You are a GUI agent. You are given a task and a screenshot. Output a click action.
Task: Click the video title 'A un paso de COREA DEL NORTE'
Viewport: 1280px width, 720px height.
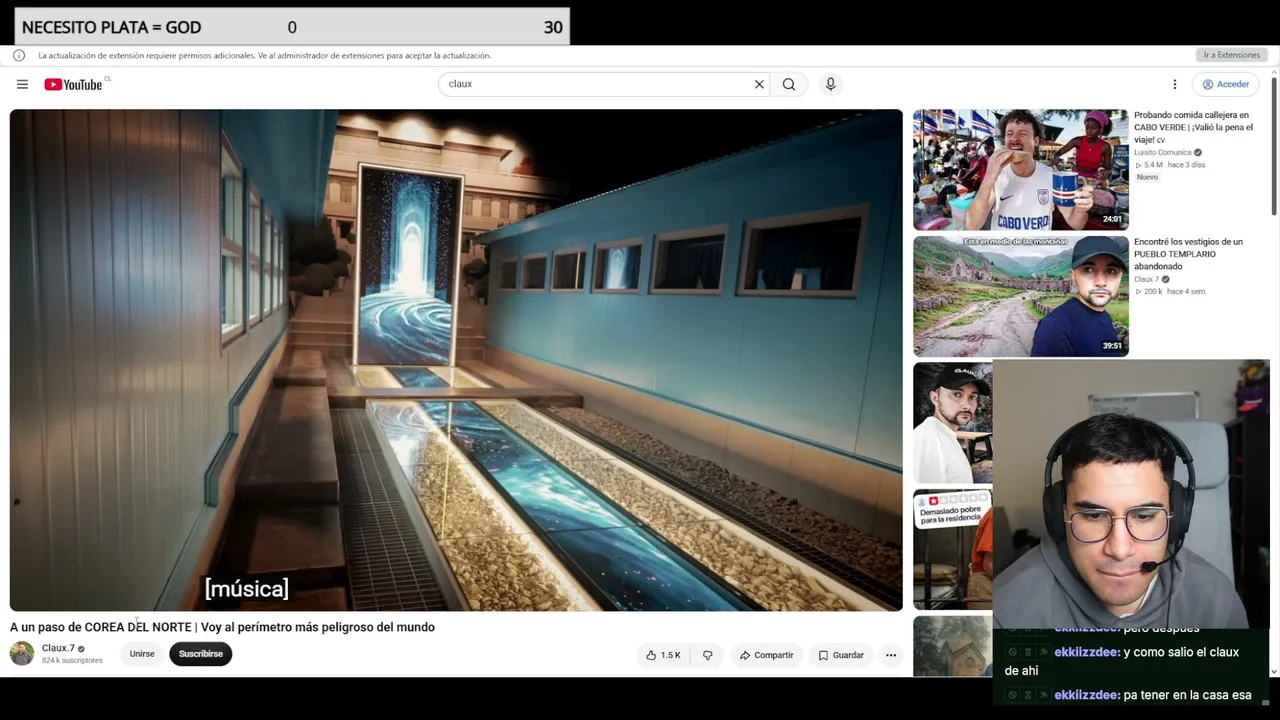(x=222, y=627)
